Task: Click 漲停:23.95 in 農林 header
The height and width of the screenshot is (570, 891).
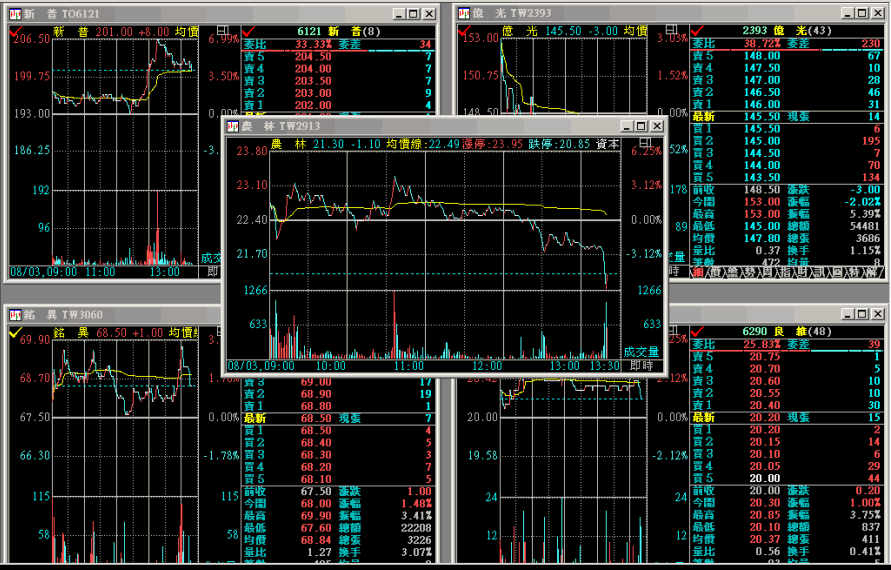Action: (492, 144)
